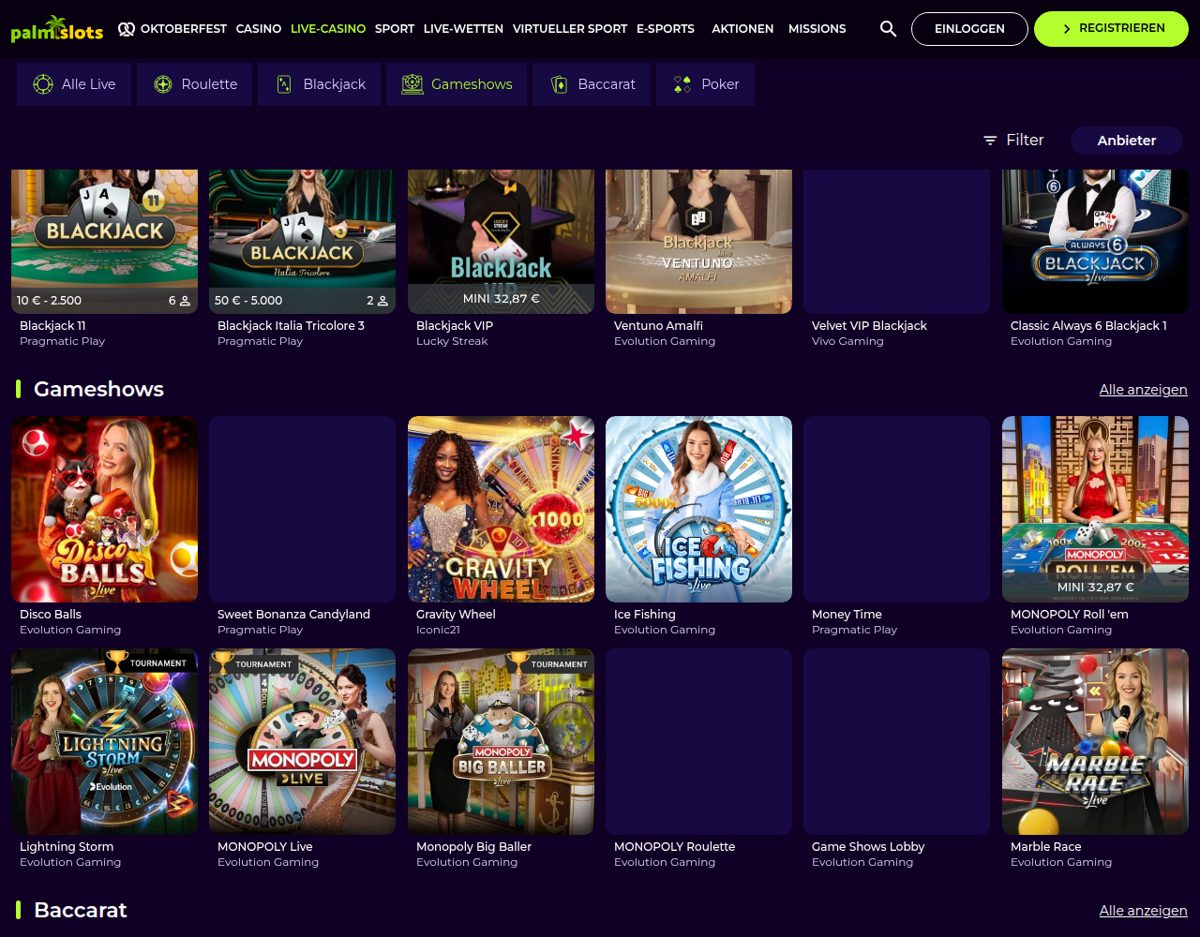Screen dimensions: 1200x937
Task: Open the AKTIONEN page
Action: 742,29
